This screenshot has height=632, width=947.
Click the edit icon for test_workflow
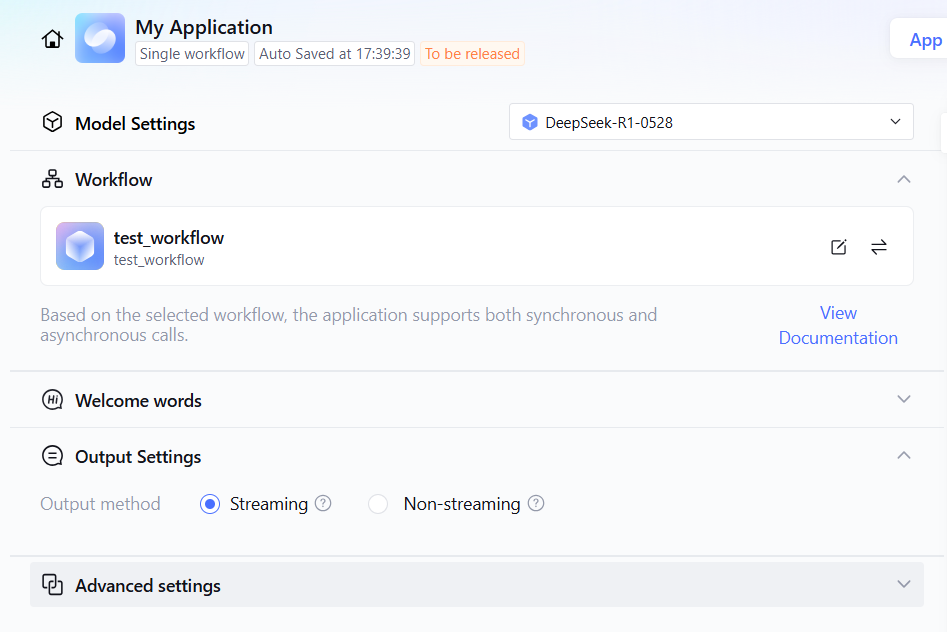839,247
